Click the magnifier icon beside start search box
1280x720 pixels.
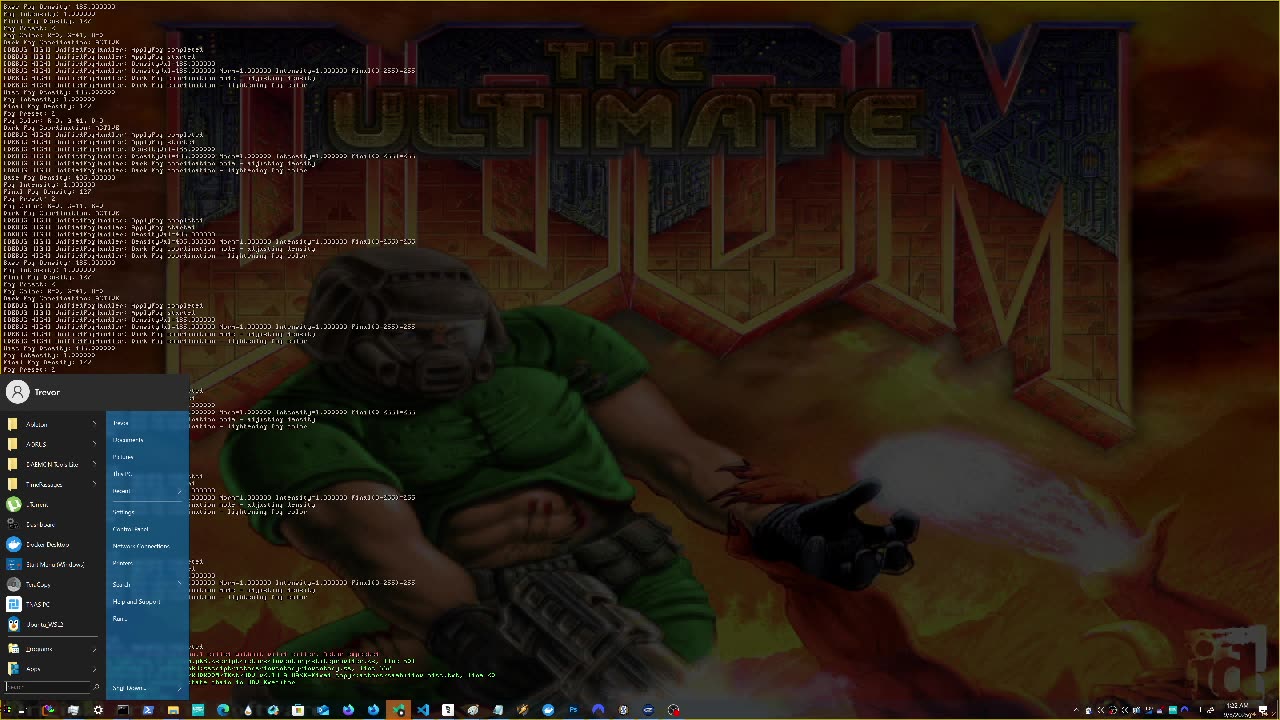(x=96, y=687)
